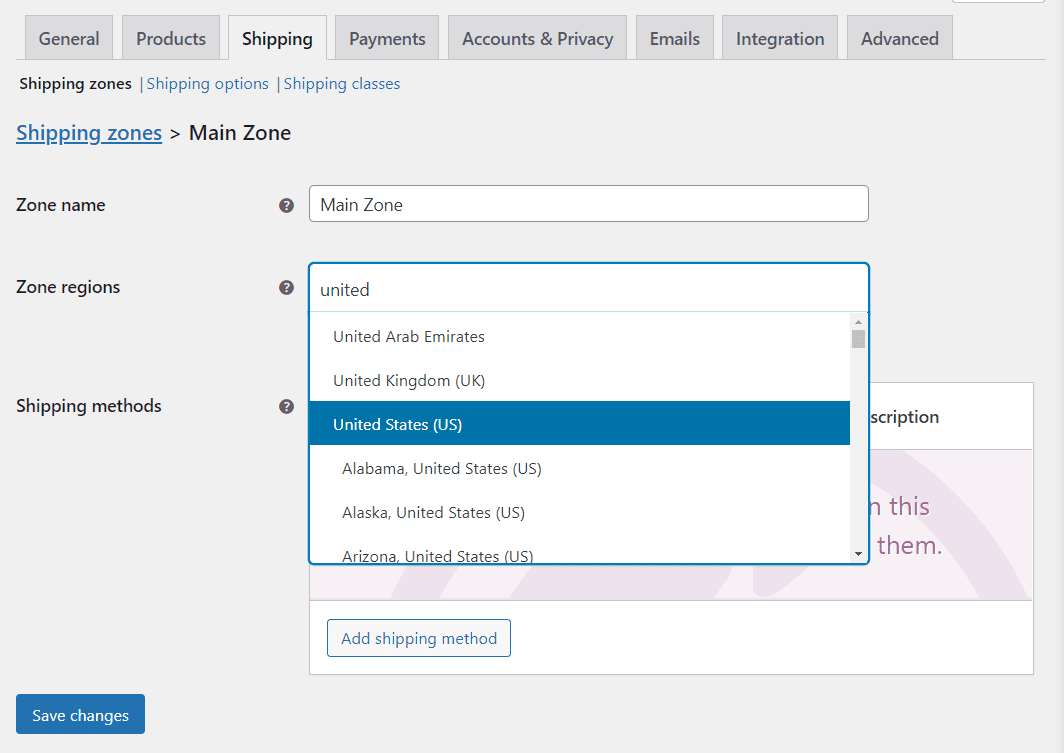Click the Zone name help icon
The width and height of the screenshot is (1064, 753).
[287, 205]
